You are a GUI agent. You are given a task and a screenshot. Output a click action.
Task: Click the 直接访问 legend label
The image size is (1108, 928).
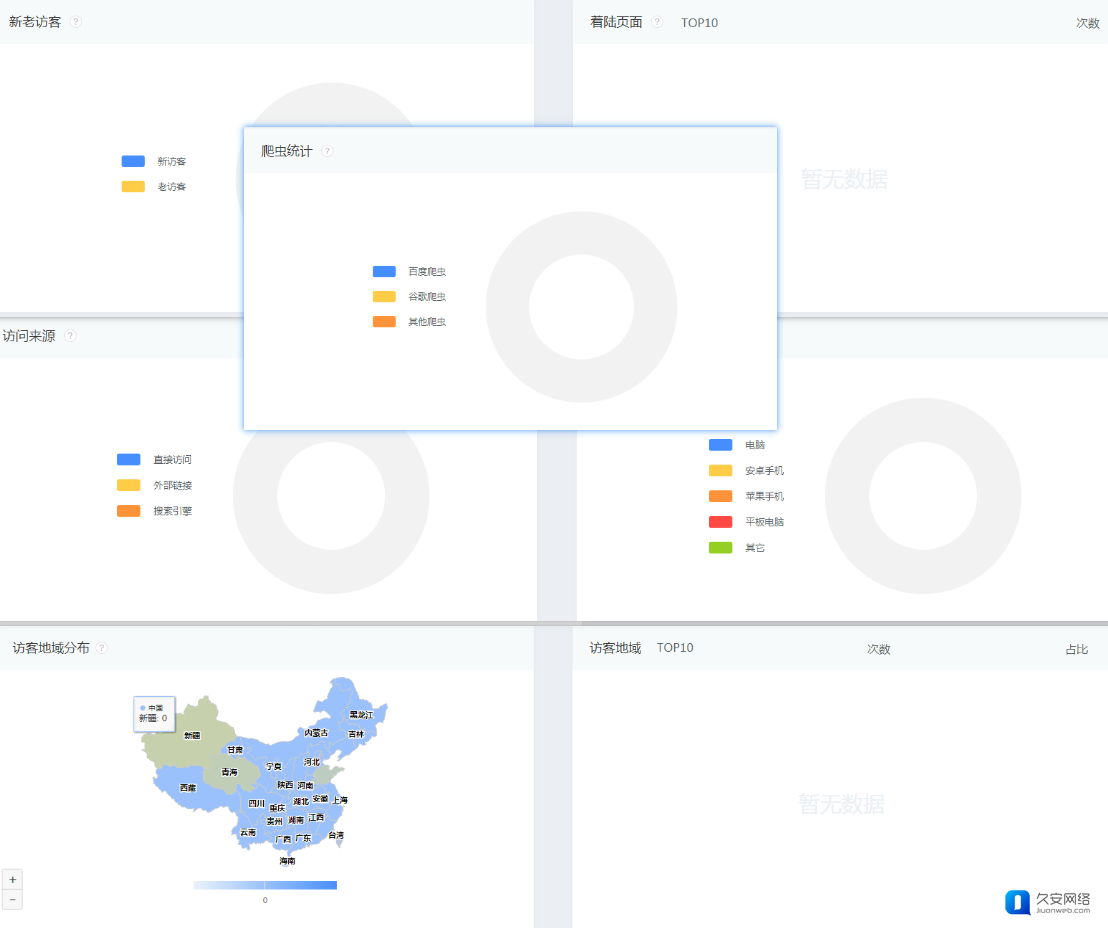[172, 460]
